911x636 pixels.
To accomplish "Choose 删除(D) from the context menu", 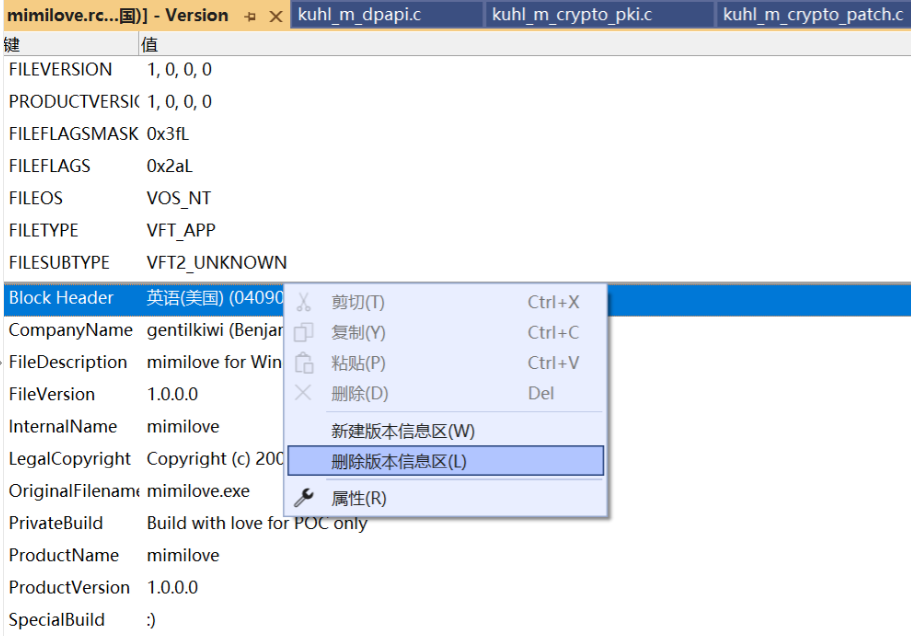I will (x=446, y=393).
